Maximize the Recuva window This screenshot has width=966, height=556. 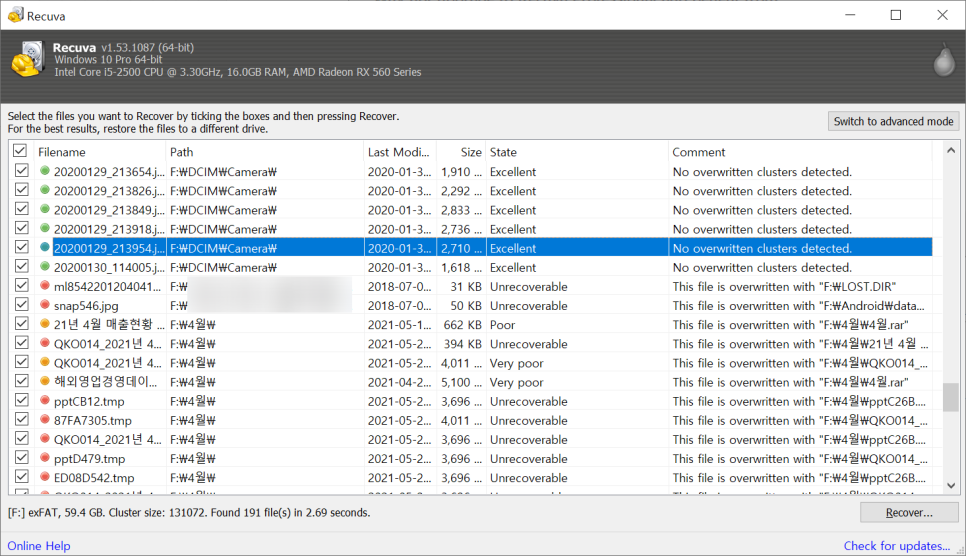click(896, 15)
